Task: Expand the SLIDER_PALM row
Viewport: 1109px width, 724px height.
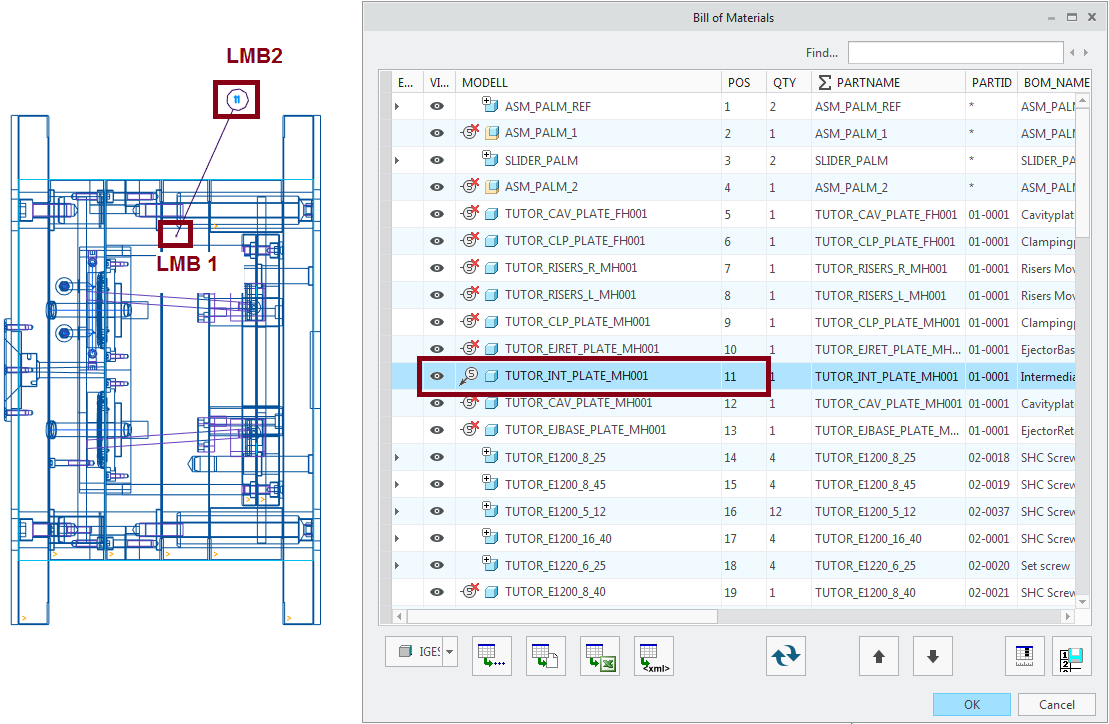Action: pos(397,160)
